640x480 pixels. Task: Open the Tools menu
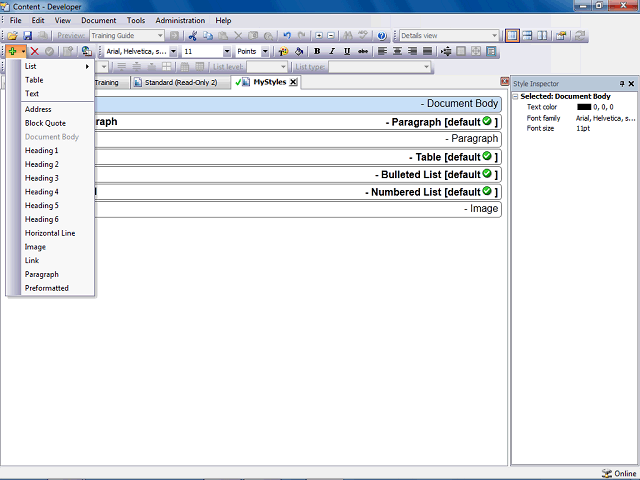[136, 20]
